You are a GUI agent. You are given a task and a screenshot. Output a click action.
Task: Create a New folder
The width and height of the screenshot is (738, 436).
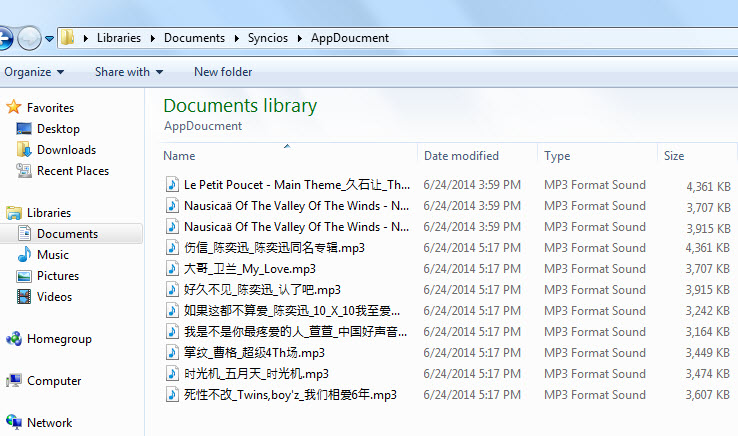point(223,72)
